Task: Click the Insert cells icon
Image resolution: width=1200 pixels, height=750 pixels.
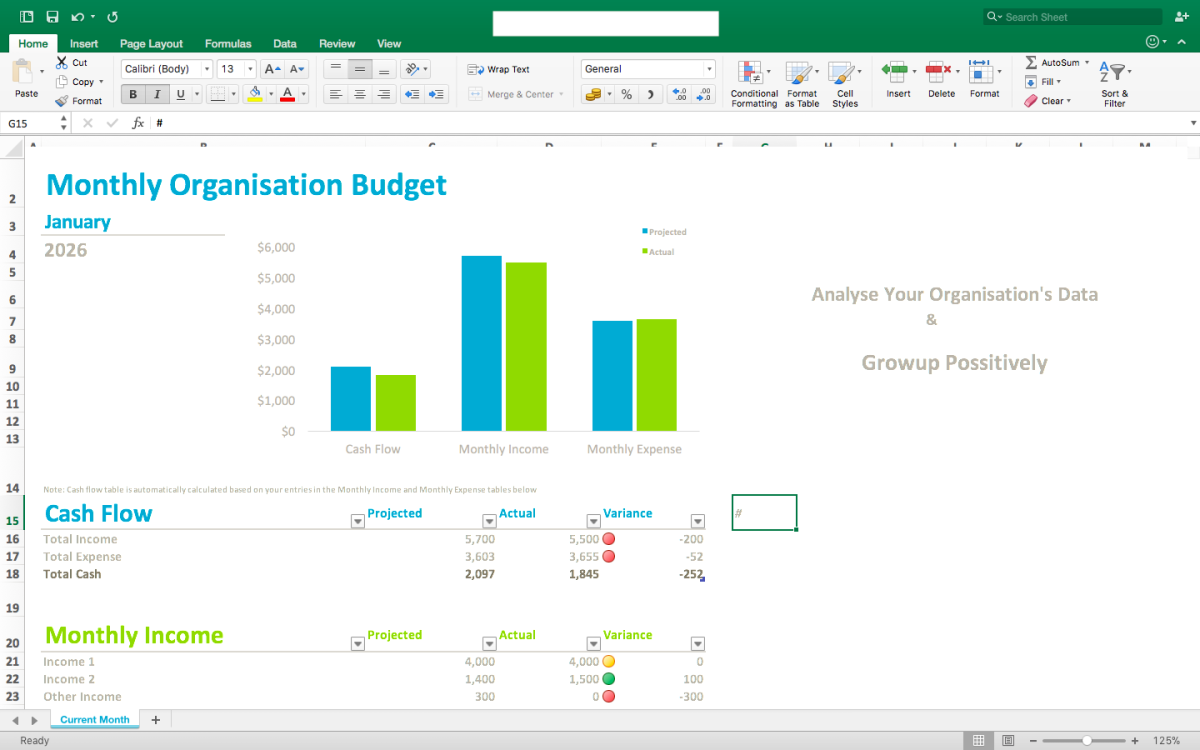Action: (x=895, y=72)
